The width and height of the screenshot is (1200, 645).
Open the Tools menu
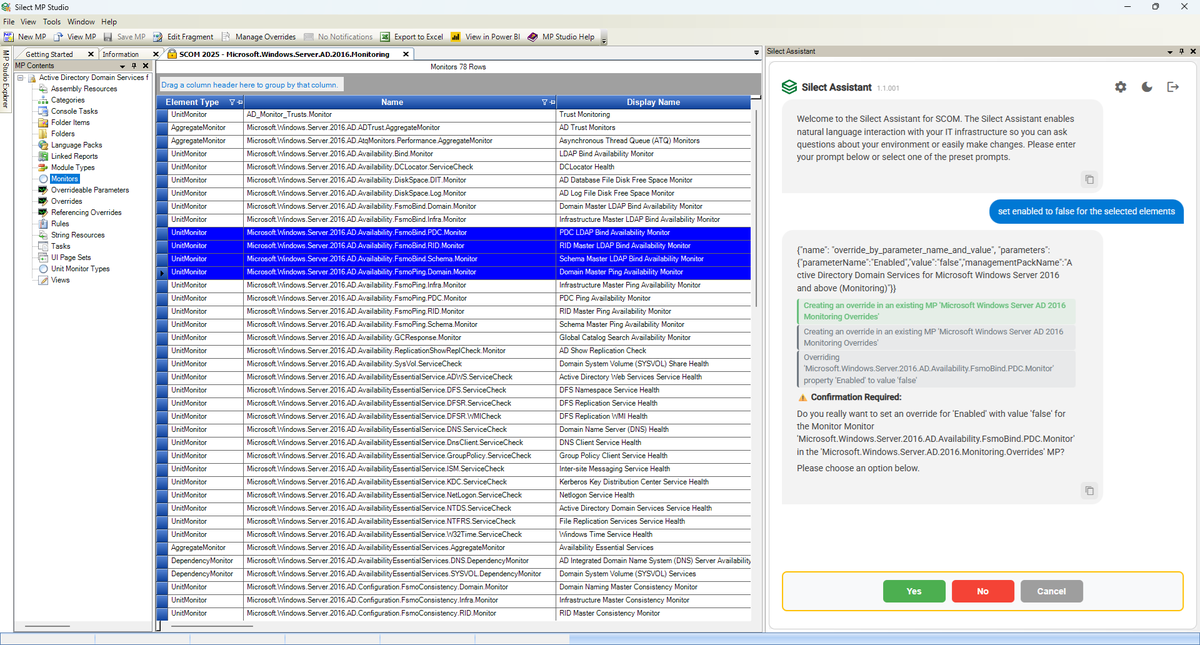[x=52, y=21]
